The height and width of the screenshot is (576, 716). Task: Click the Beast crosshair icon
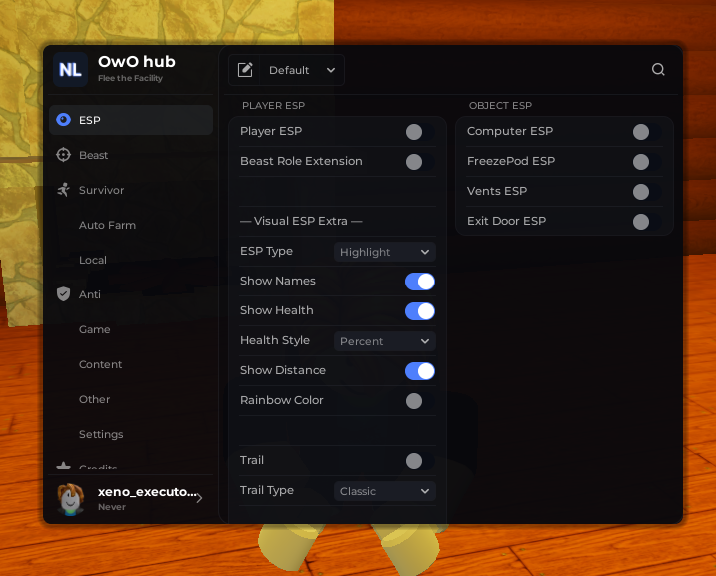tap(63, 155)
